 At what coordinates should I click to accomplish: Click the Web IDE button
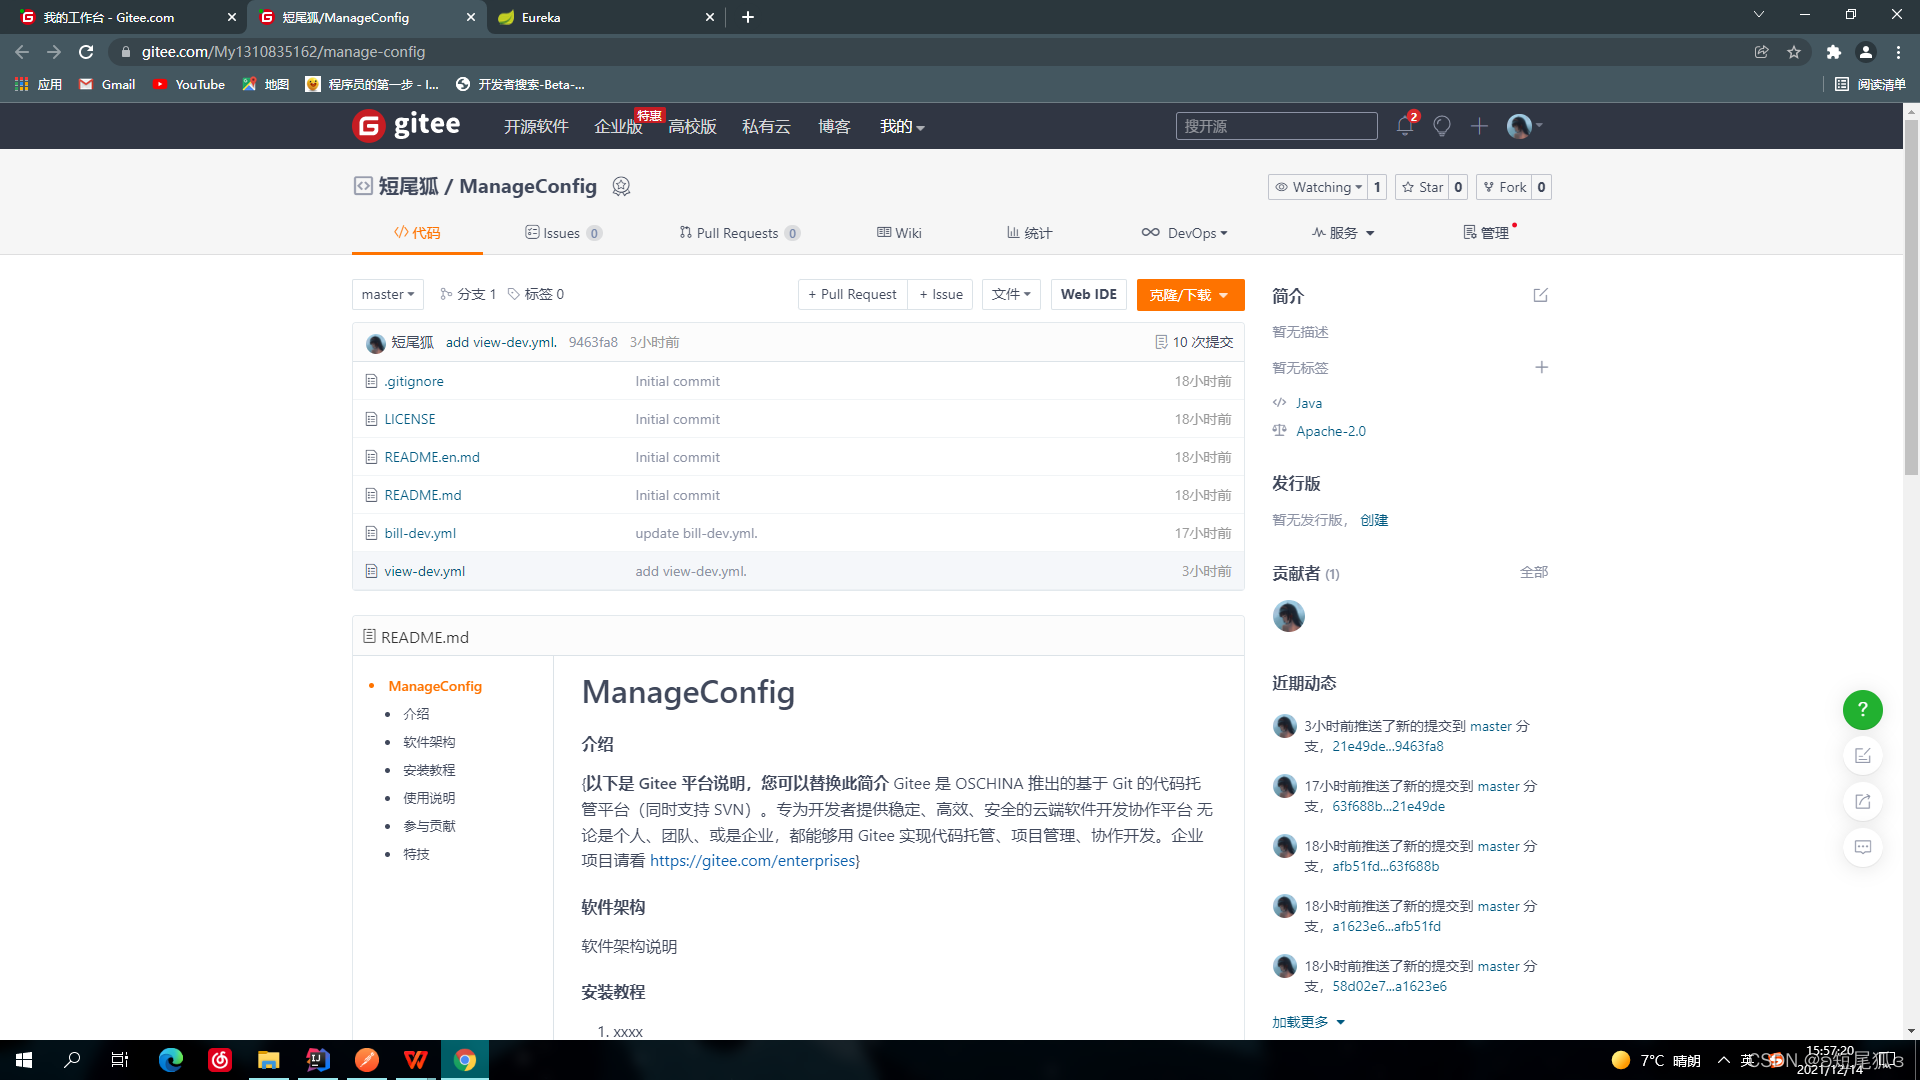(x=1088, y=294)
